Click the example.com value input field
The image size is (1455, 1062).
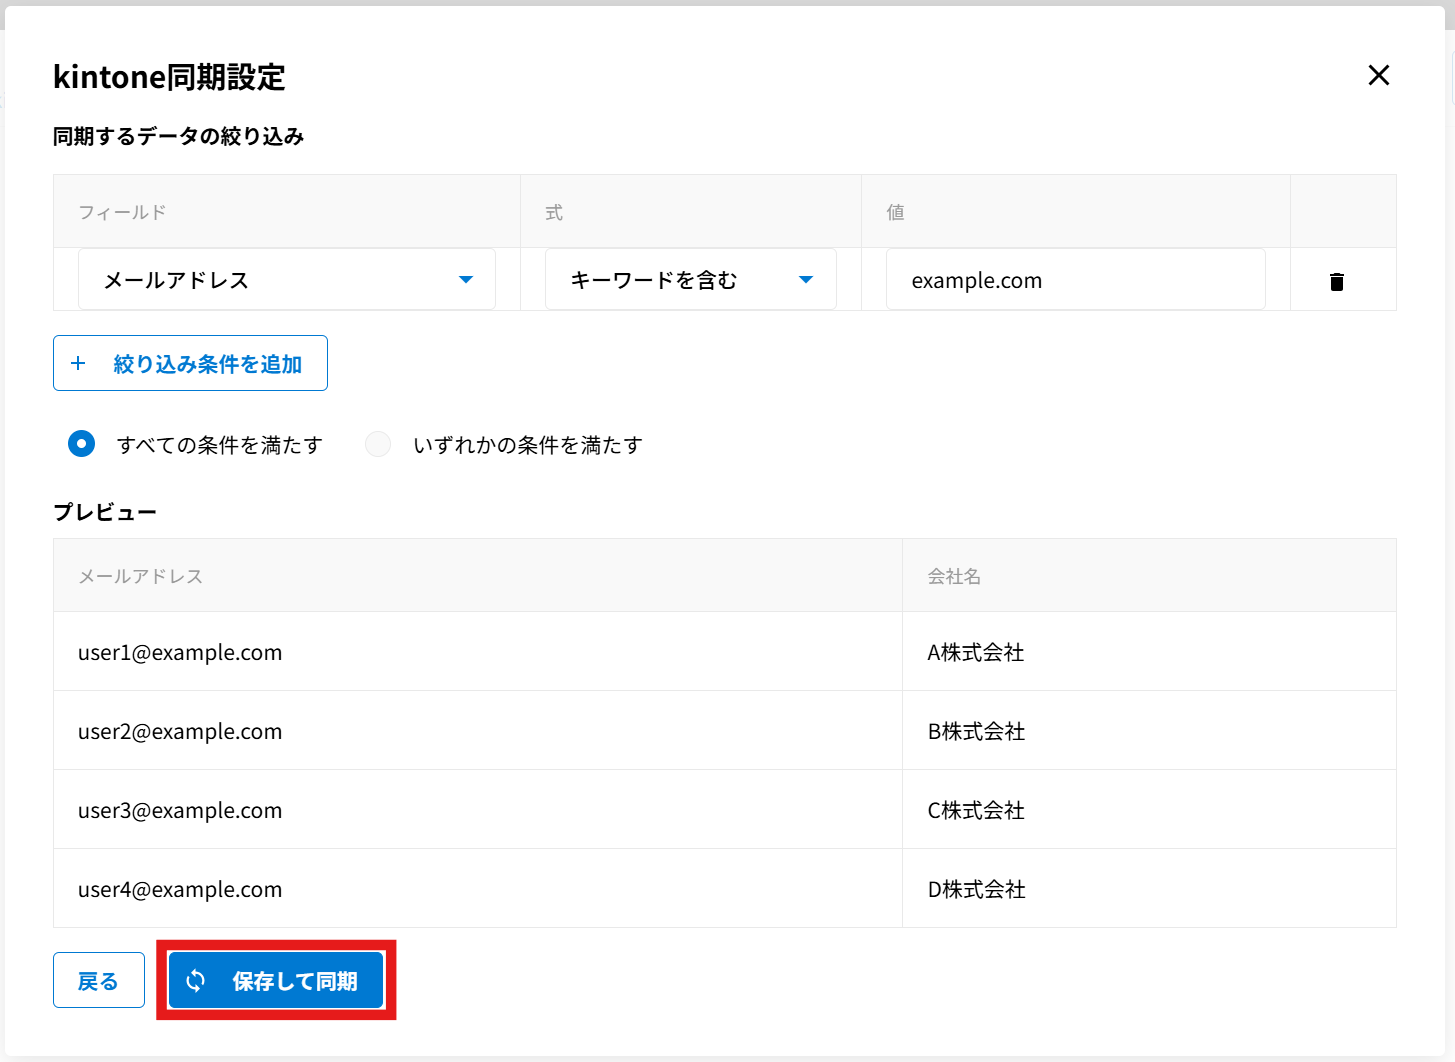click(1074, 280)
